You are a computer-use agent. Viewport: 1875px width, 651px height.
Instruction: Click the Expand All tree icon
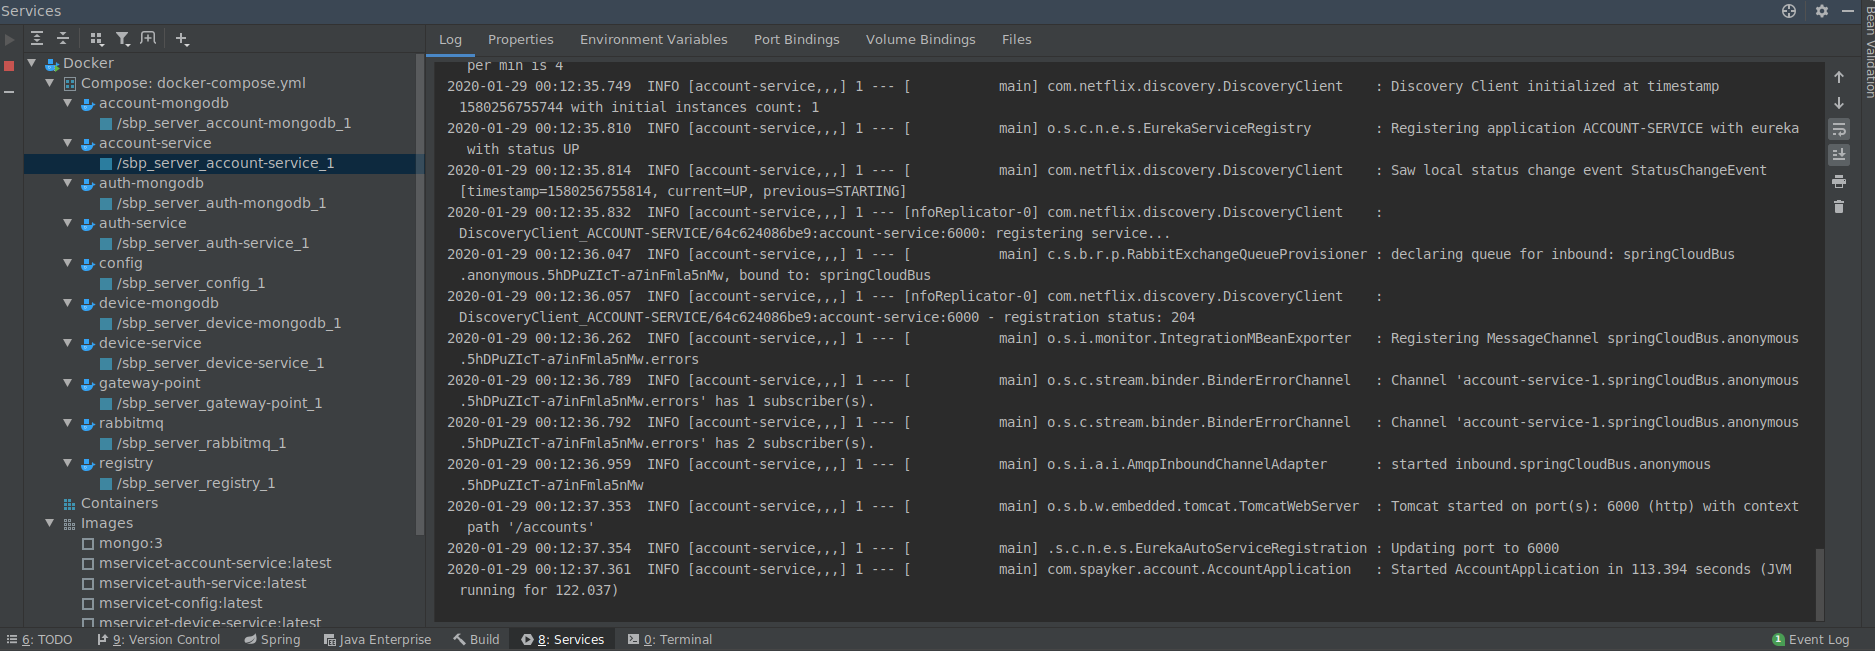coord(37,38)
